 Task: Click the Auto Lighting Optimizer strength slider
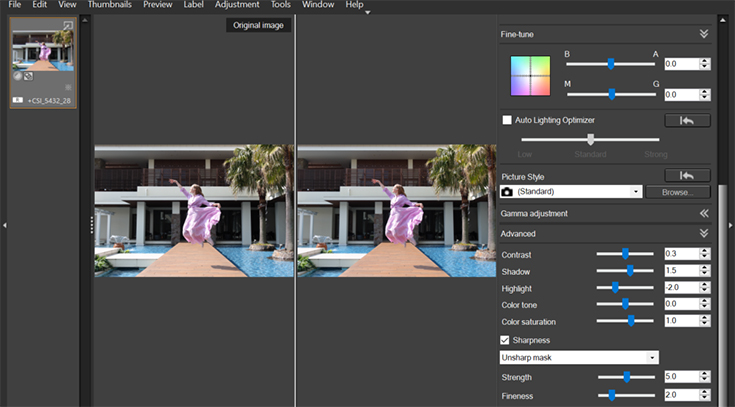pos(591,139)
